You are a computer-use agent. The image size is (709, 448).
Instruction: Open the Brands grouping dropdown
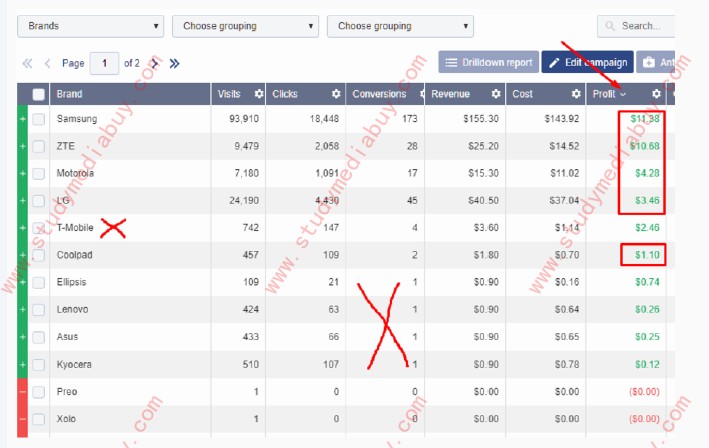point(90,26)
